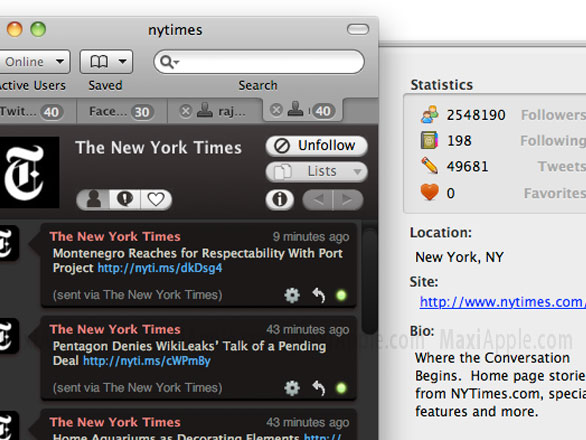
Task: Select the tweet count 49681
Action: click(x=468, y=167)
